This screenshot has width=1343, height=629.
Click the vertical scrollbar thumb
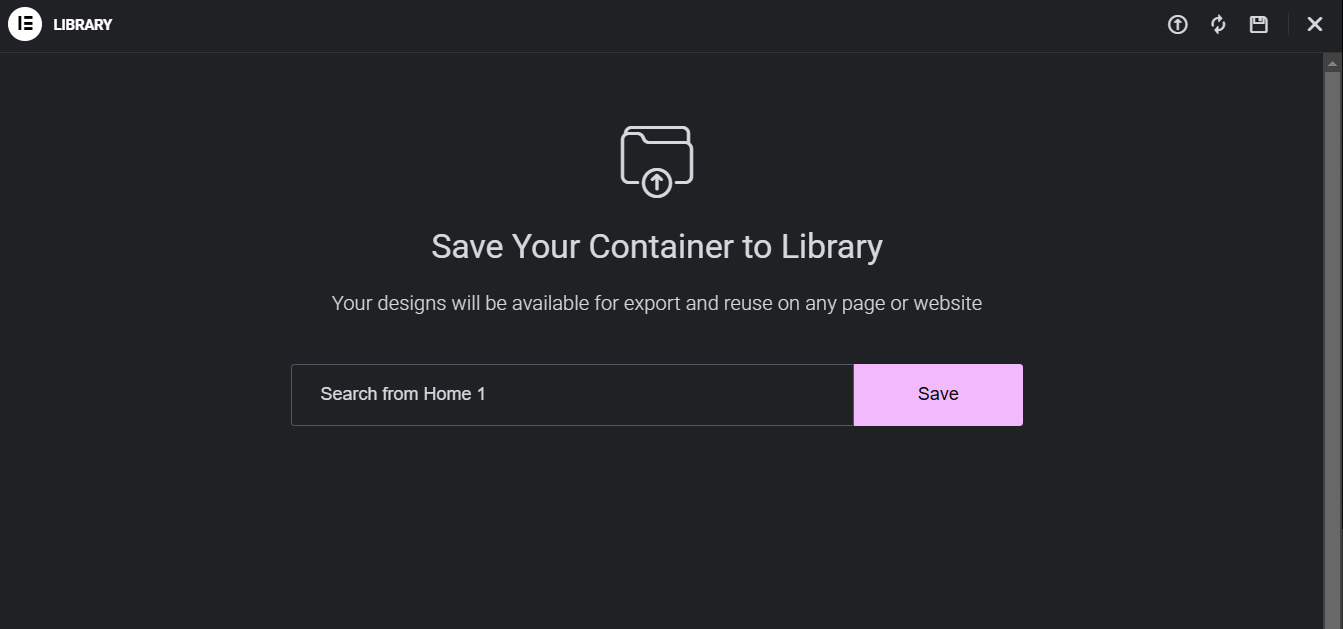coord(1332,340)
